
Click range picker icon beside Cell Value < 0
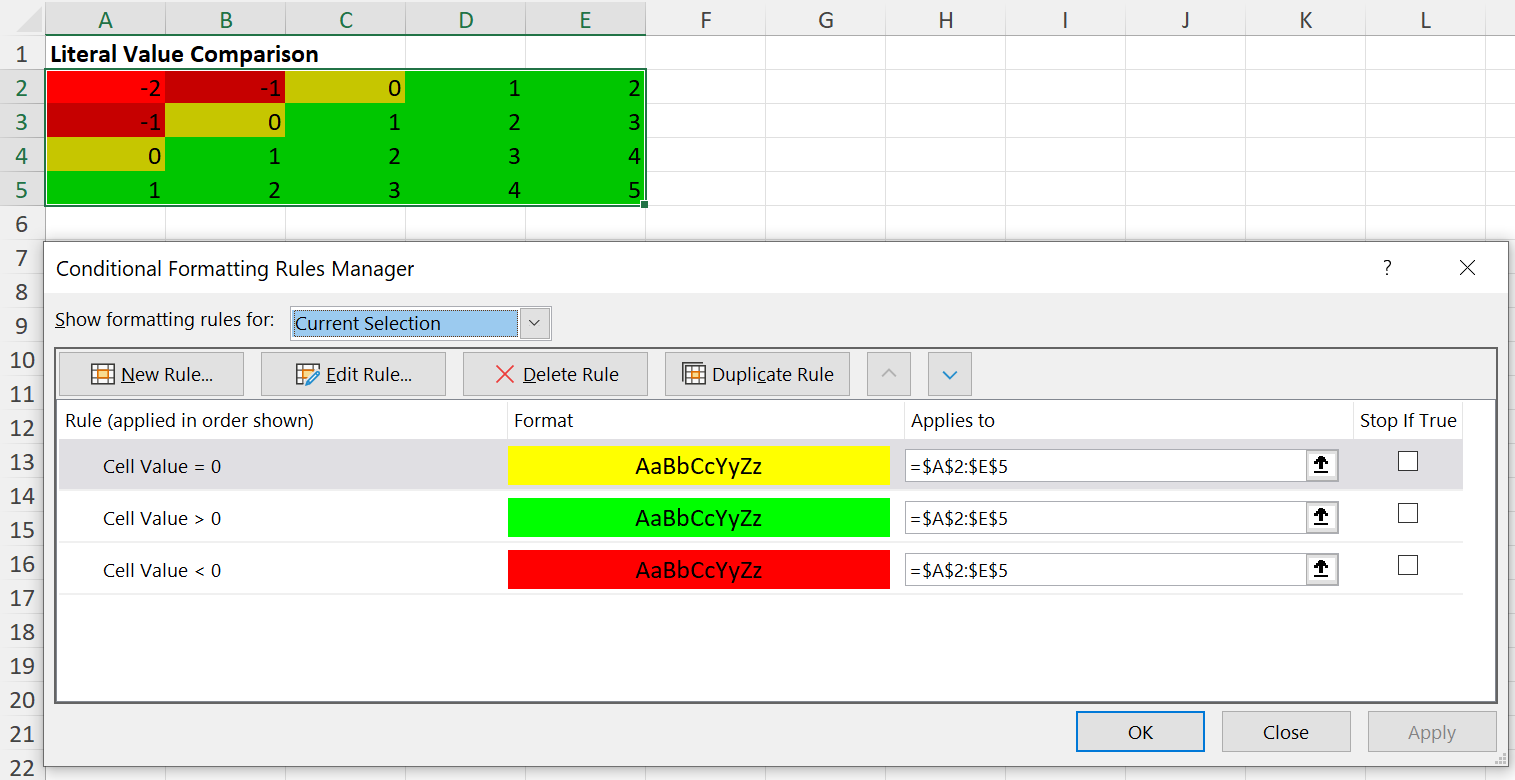tap(1320, 569)
